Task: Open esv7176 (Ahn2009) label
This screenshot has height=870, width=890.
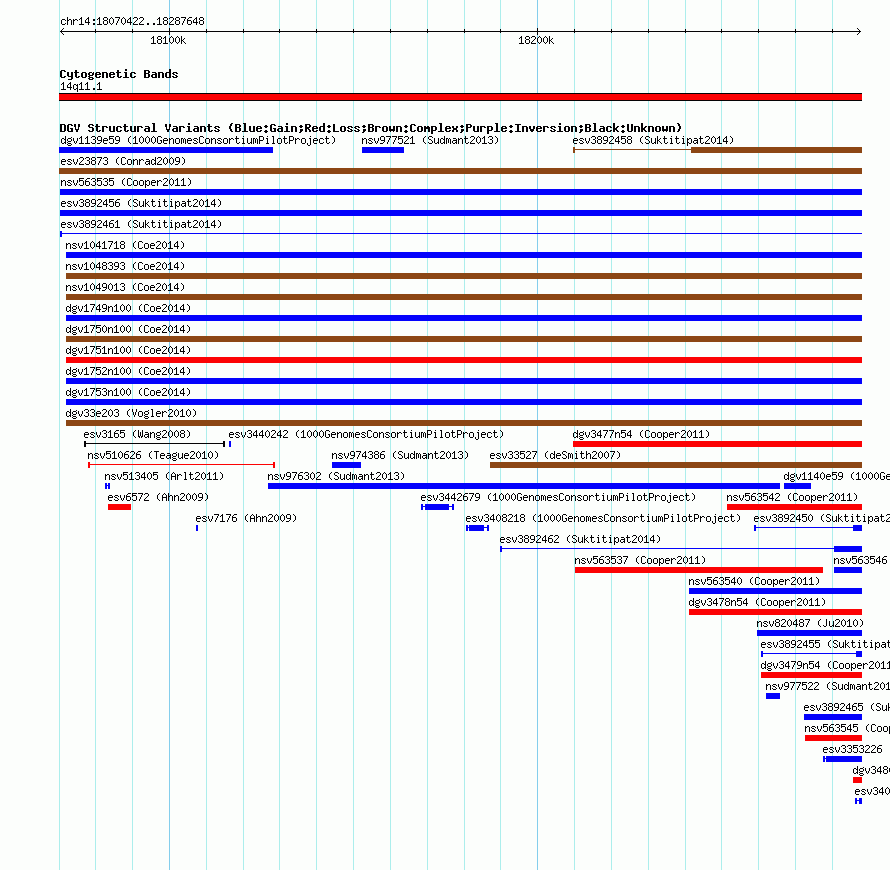Action: click(x=246, y=518)
